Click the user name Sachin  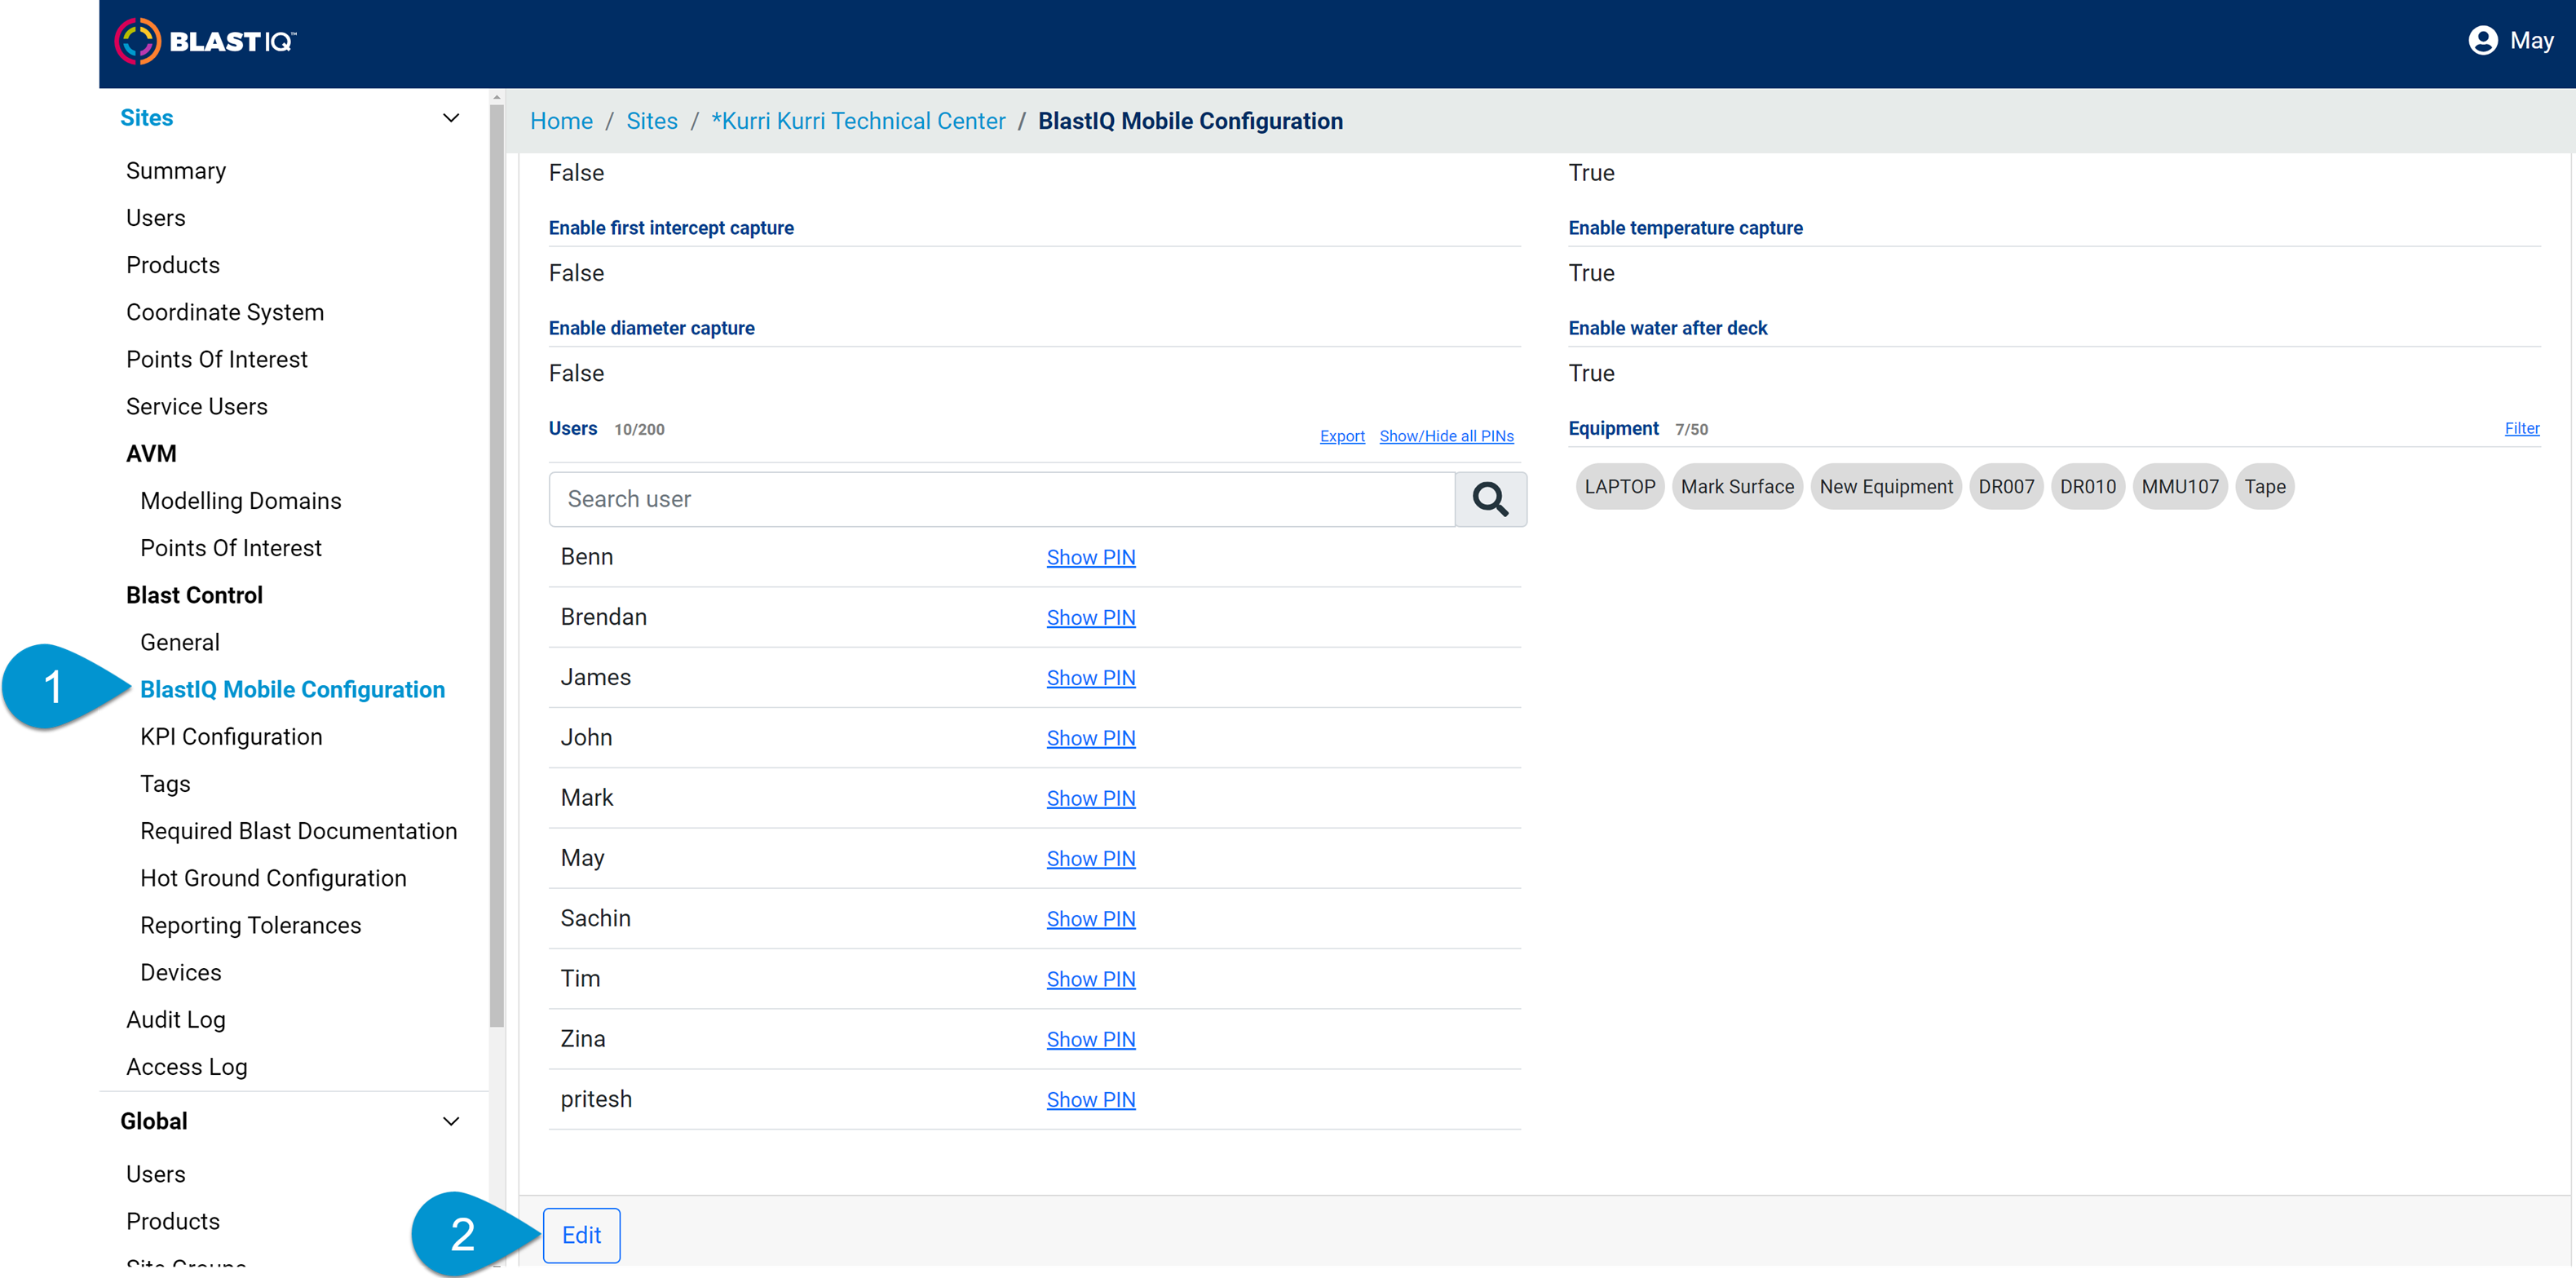tap(596, 918)
